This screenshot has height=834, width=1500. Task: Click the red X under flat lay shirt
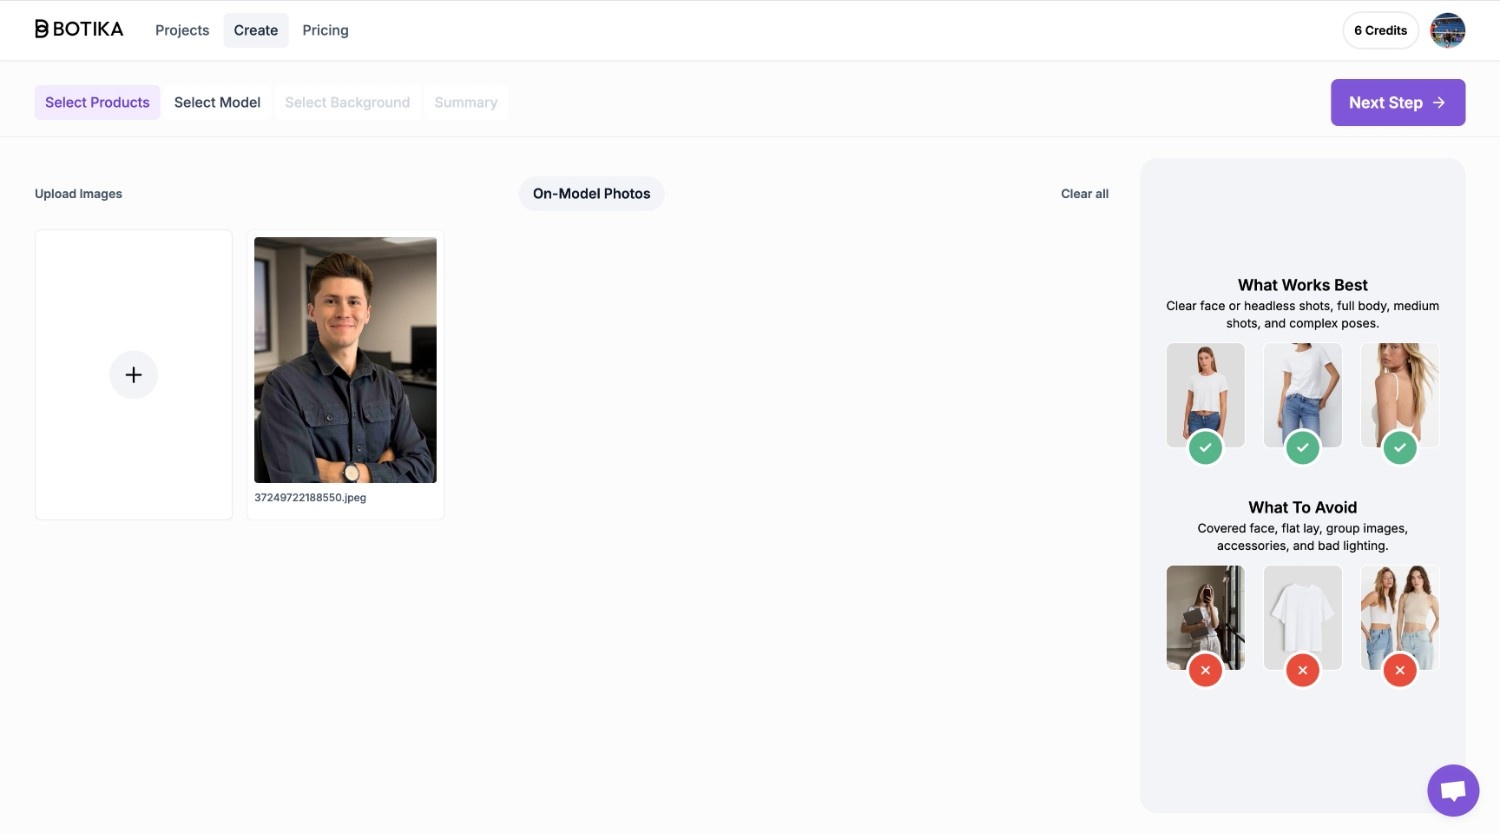[1302, 671]
